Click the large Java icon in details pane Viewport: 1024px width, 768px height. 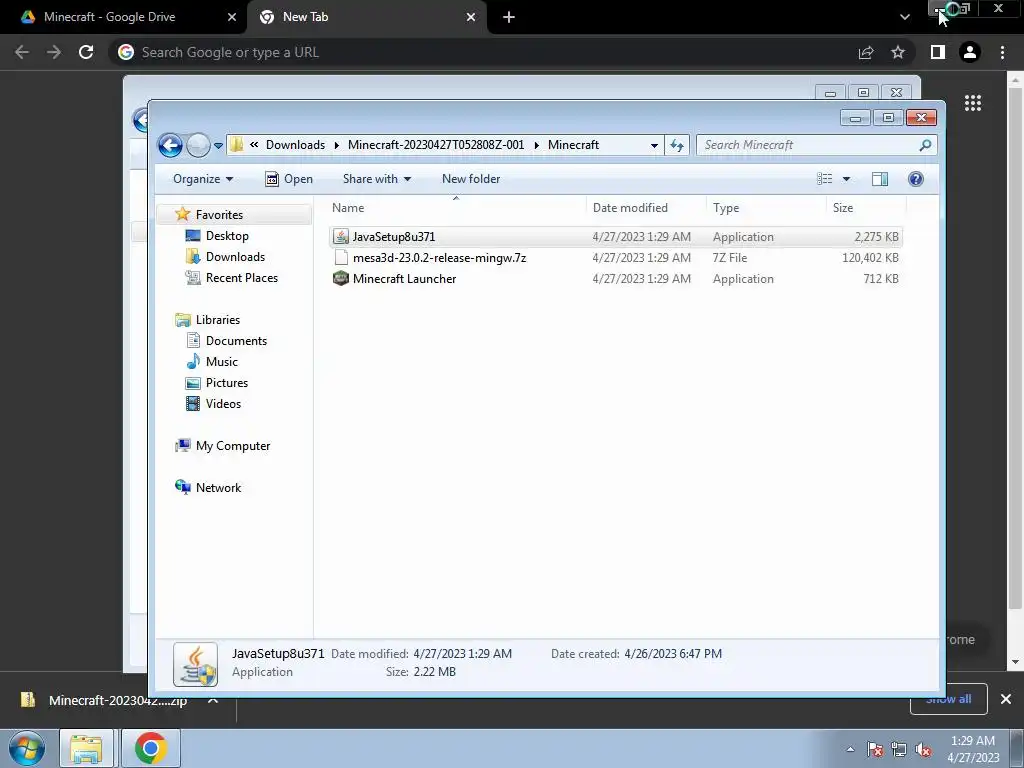[195, 664]
